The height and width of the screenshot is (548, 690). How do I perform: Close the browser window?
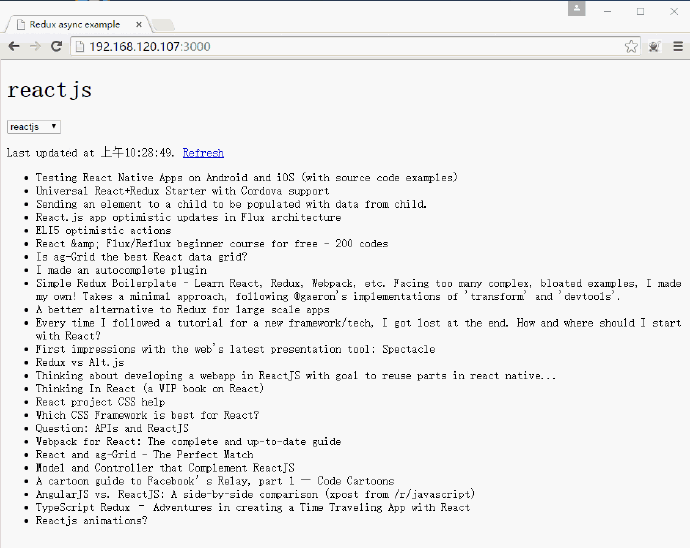coord(674,11)
